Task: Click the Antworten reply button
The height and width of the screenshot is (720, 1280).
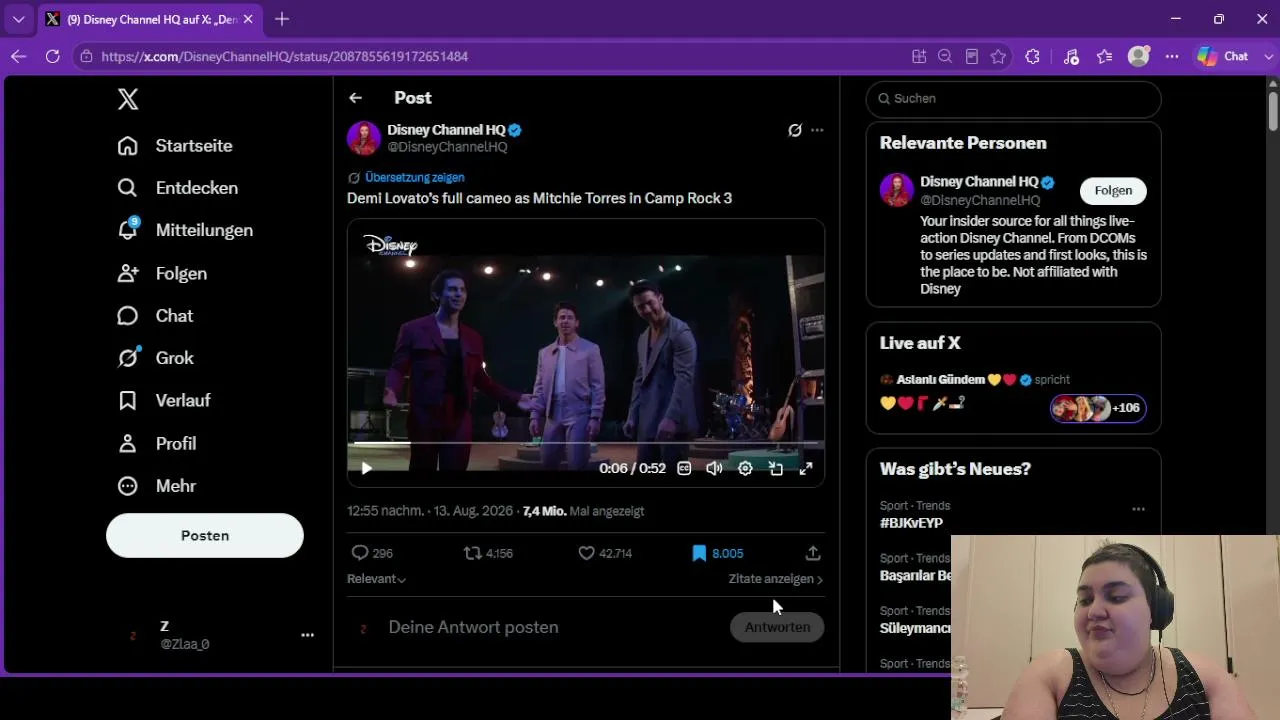Action: [777, 627]
